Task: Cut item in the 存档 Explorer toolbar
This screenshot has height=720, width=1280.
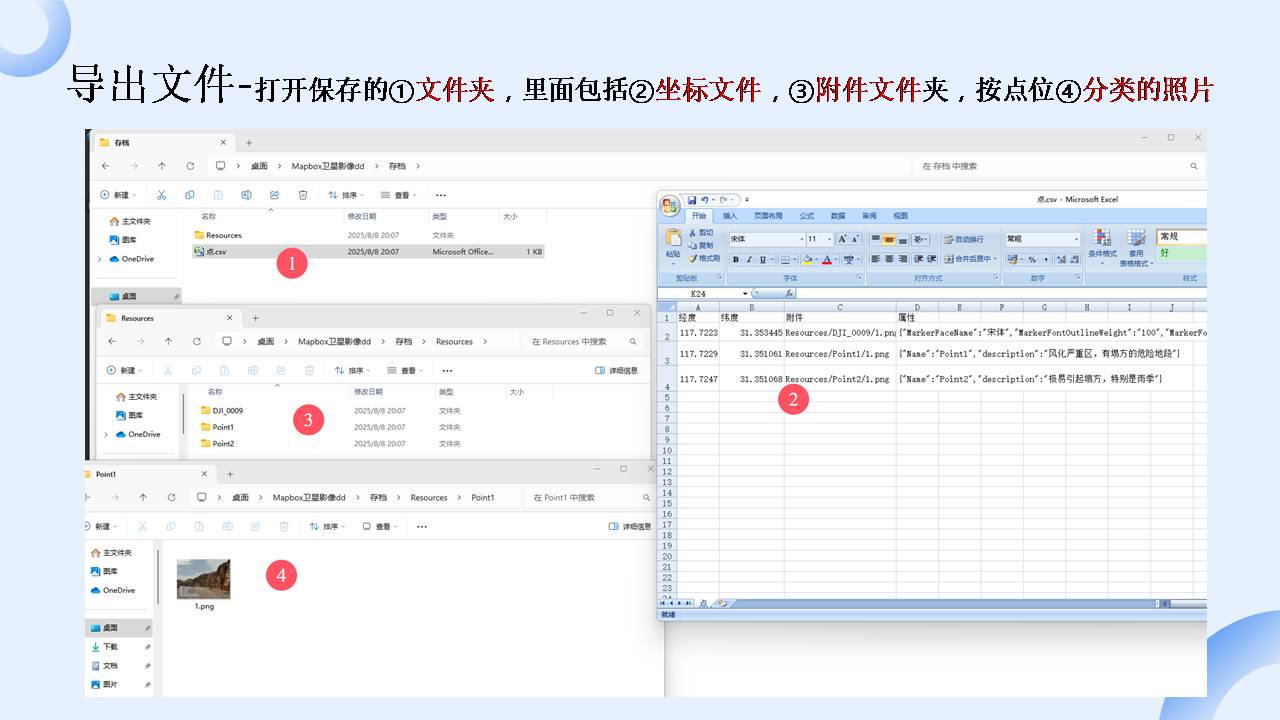Action: pos(161,195)
